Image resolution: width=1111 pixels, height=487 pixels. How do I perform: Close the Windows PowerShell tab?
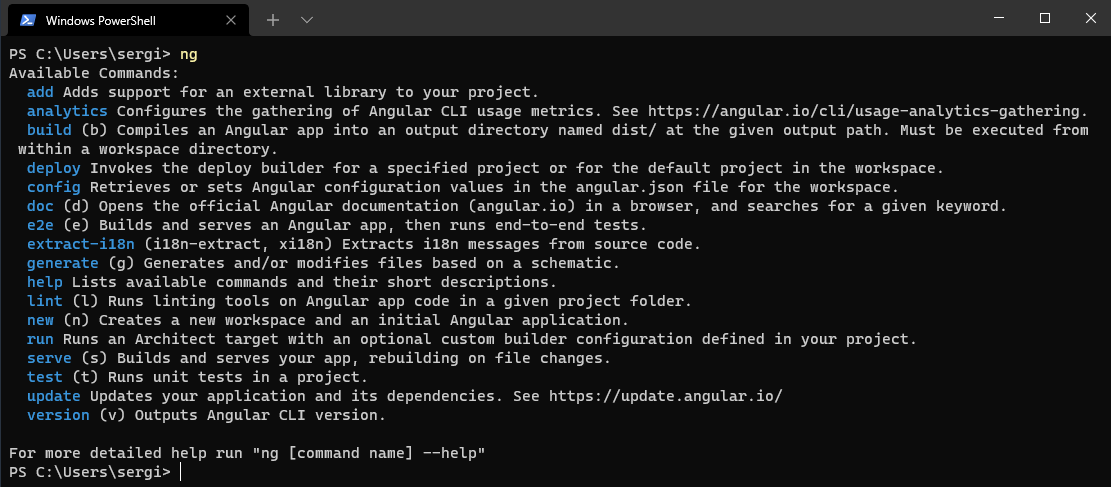tap(230, 21)
